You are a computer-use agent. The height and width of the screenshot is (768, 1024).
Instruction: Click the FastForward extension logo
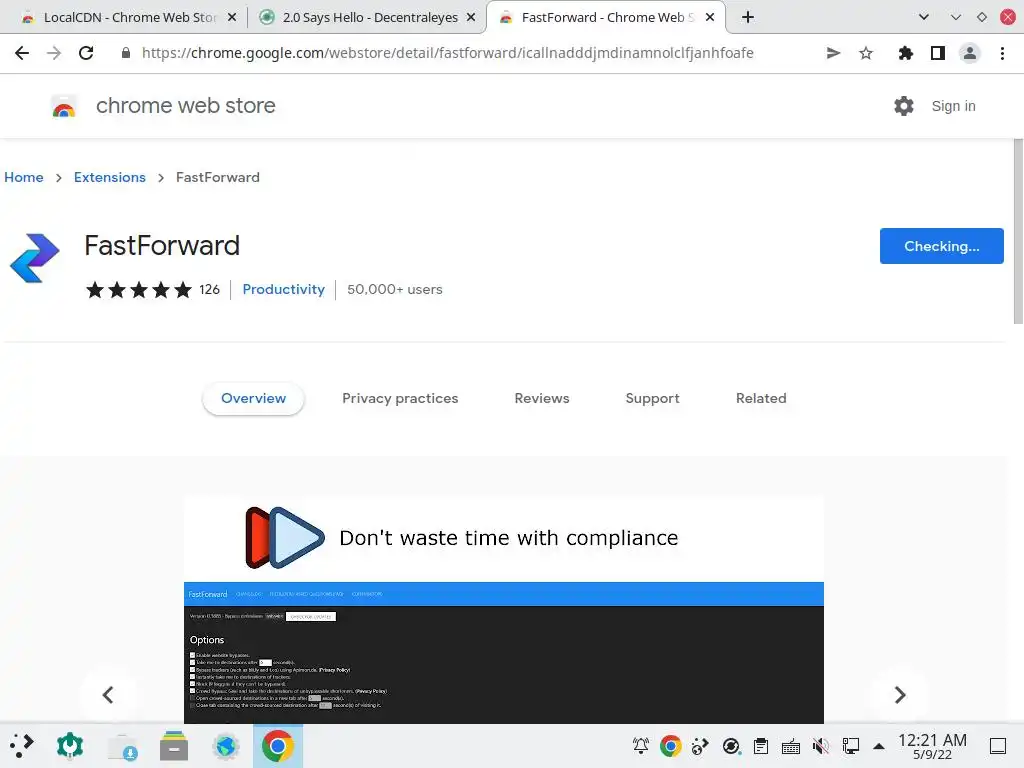pyautogui.click(x=35, y=258)
